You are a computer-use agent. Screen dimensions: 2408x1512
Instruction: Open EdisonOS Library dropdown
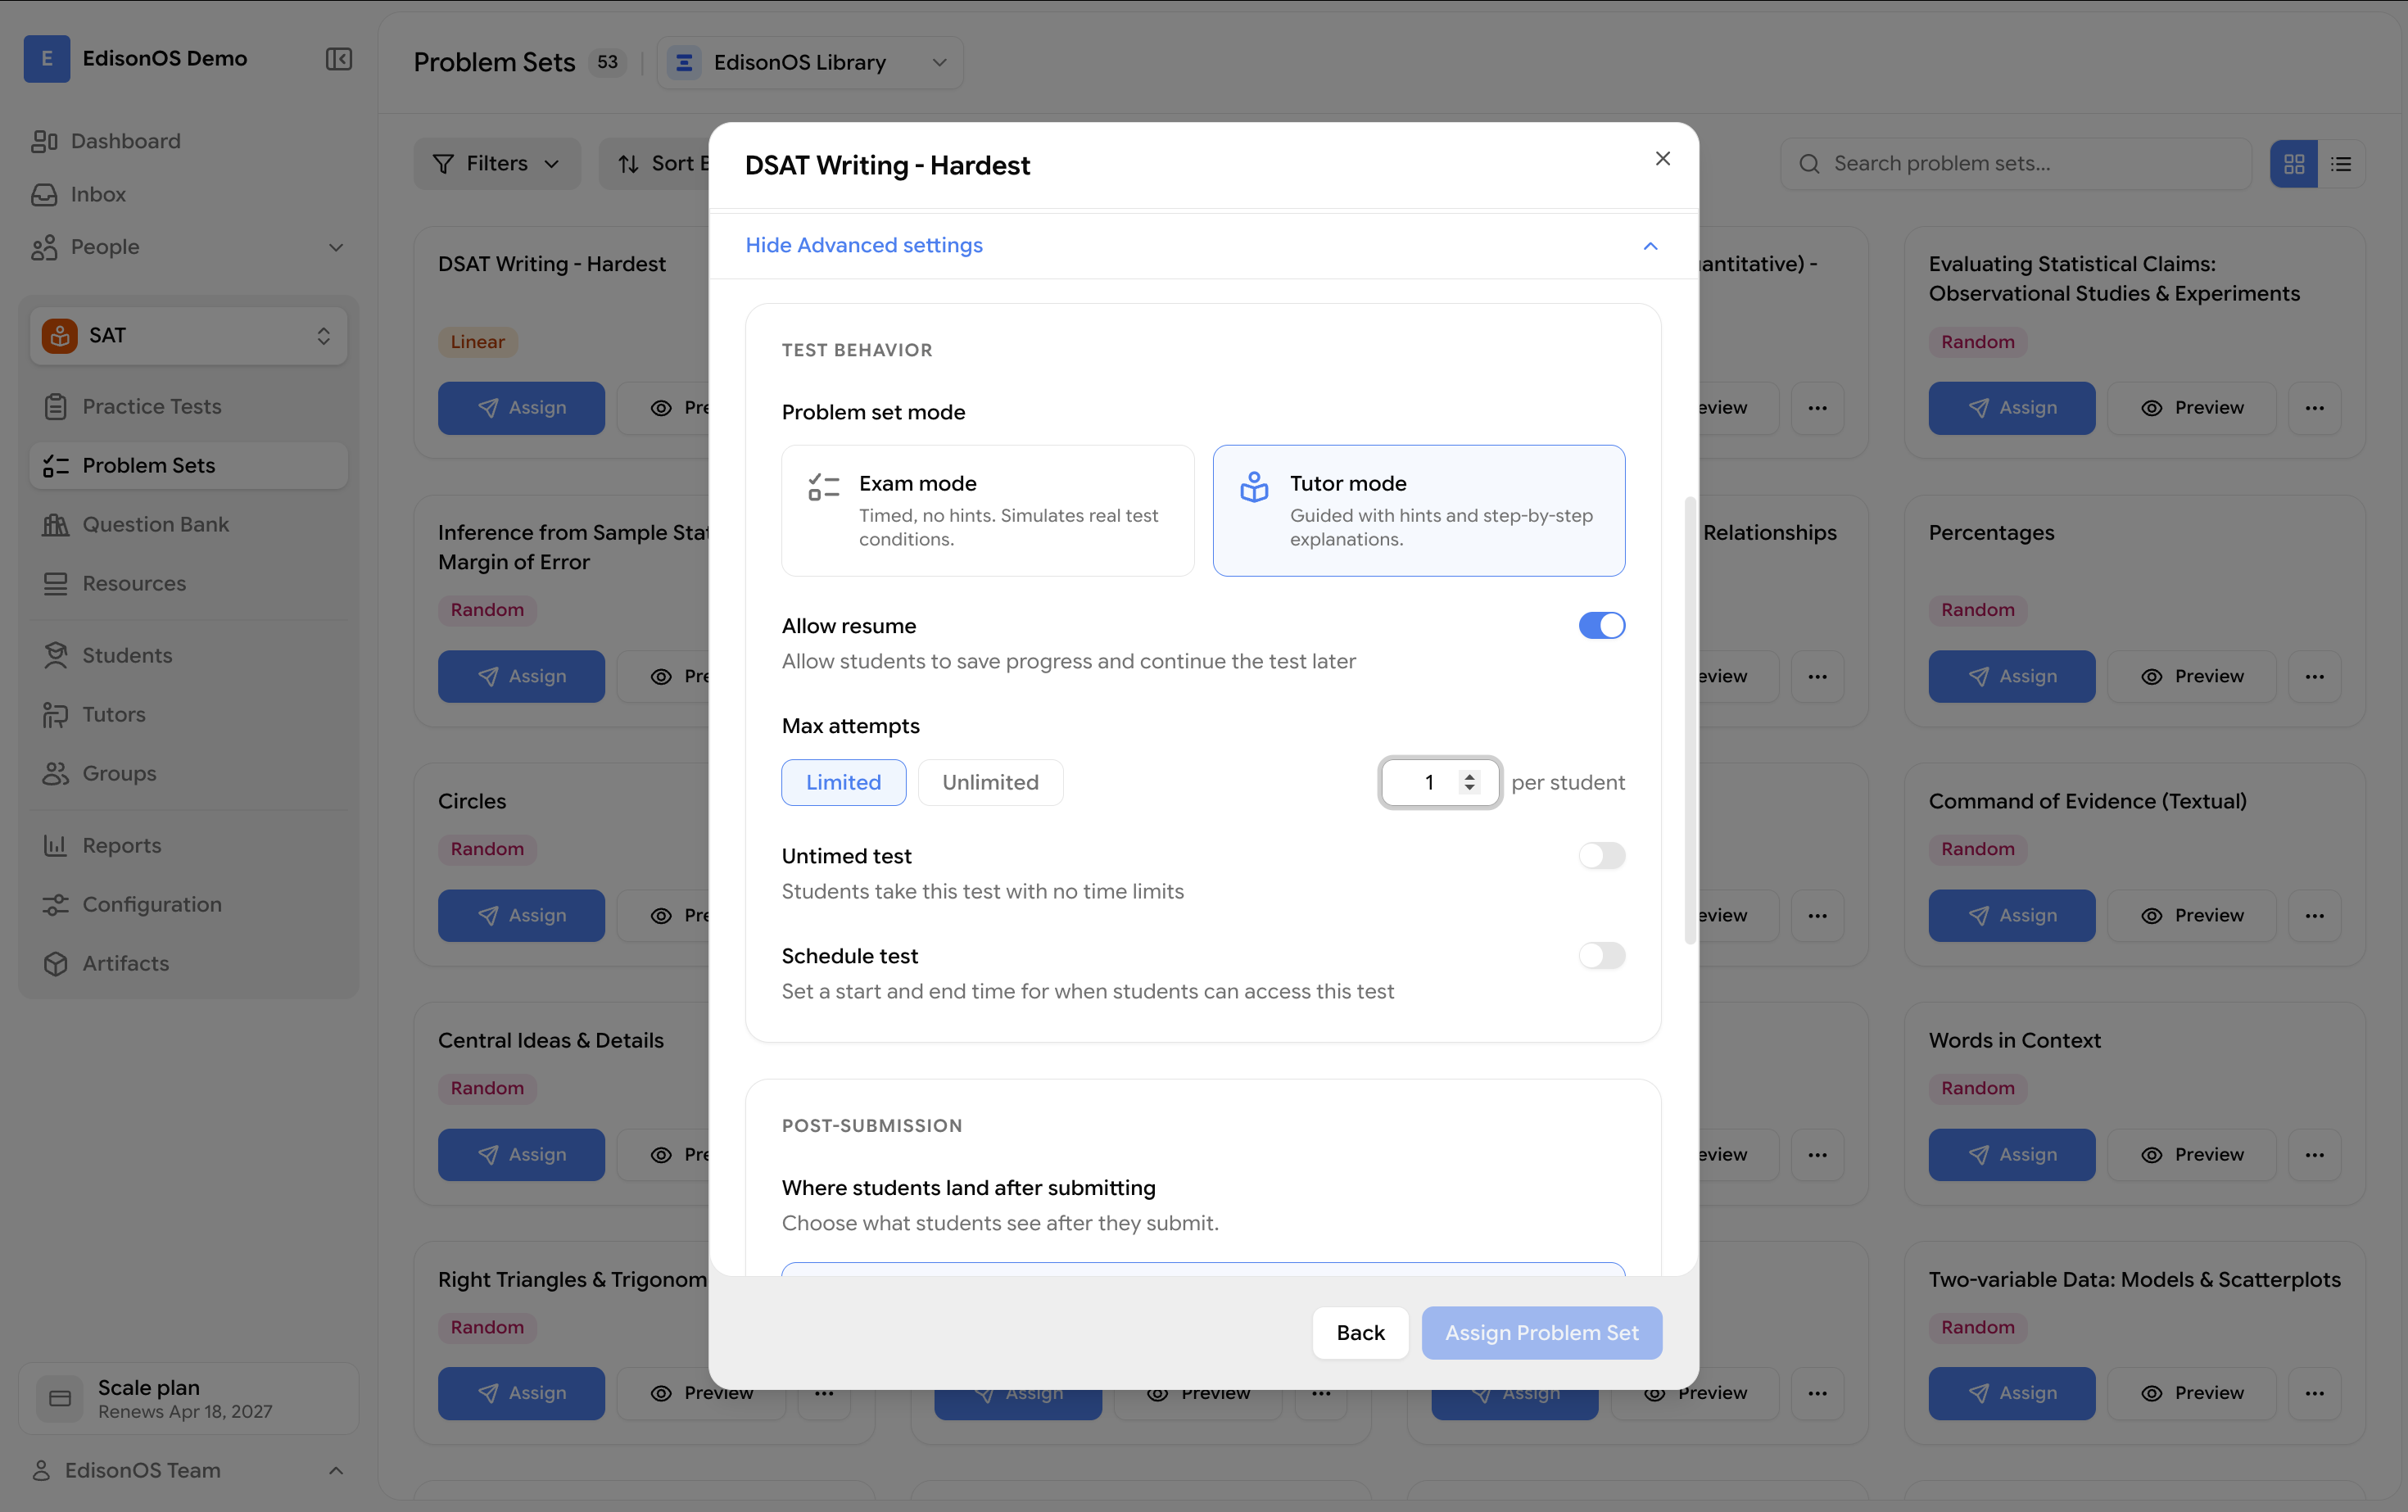pos(810,62)
